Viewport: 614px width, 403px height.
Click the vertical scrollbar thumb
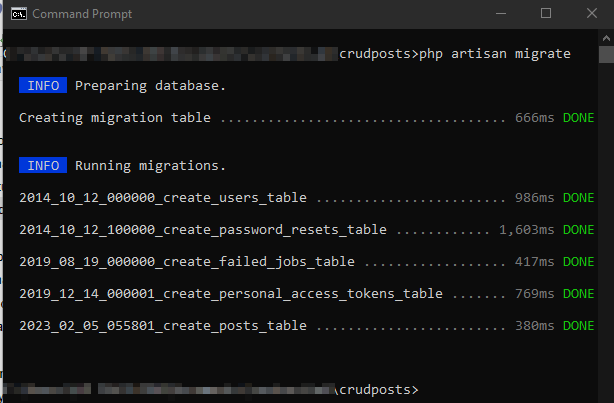(x=606, y=54)
